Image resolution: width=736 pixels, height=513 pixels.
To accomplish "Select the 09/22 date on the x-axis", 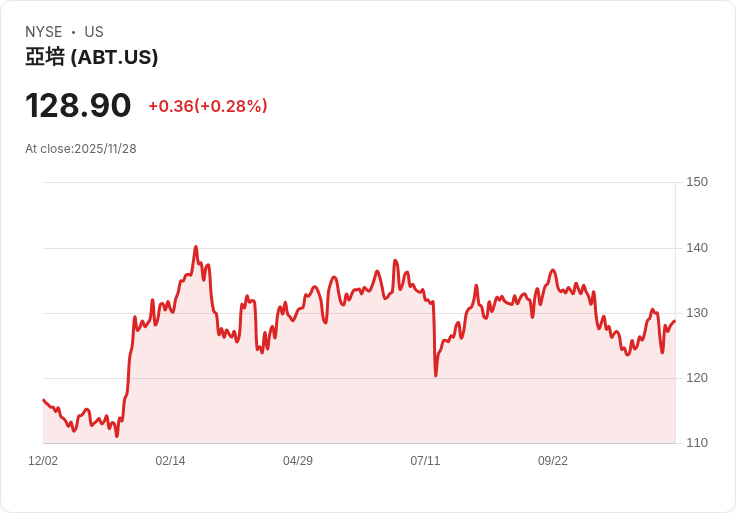I will (x=553, y=461).
